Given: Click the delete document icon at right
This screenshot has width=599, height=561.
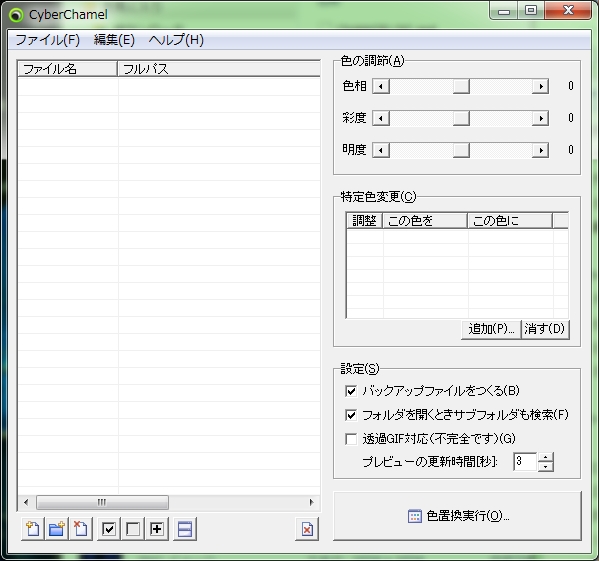Looking at the screenshot, I should [x=307, y=529].
